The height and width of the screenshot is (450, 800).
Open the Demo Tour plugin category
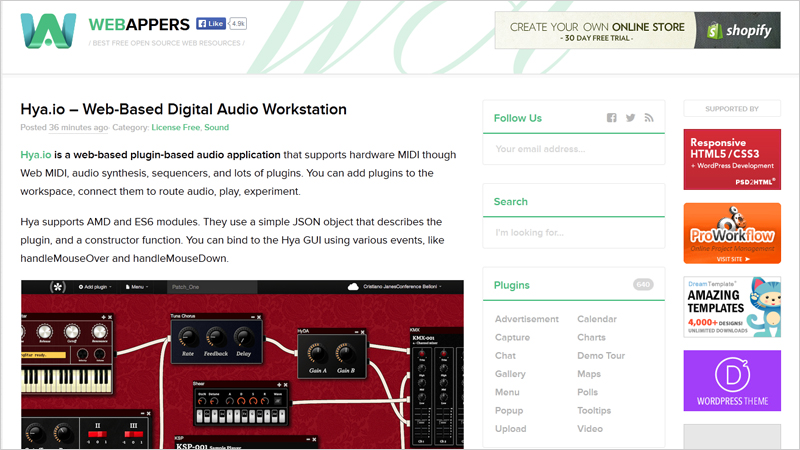pyautogui.click(x=601, y=356)
